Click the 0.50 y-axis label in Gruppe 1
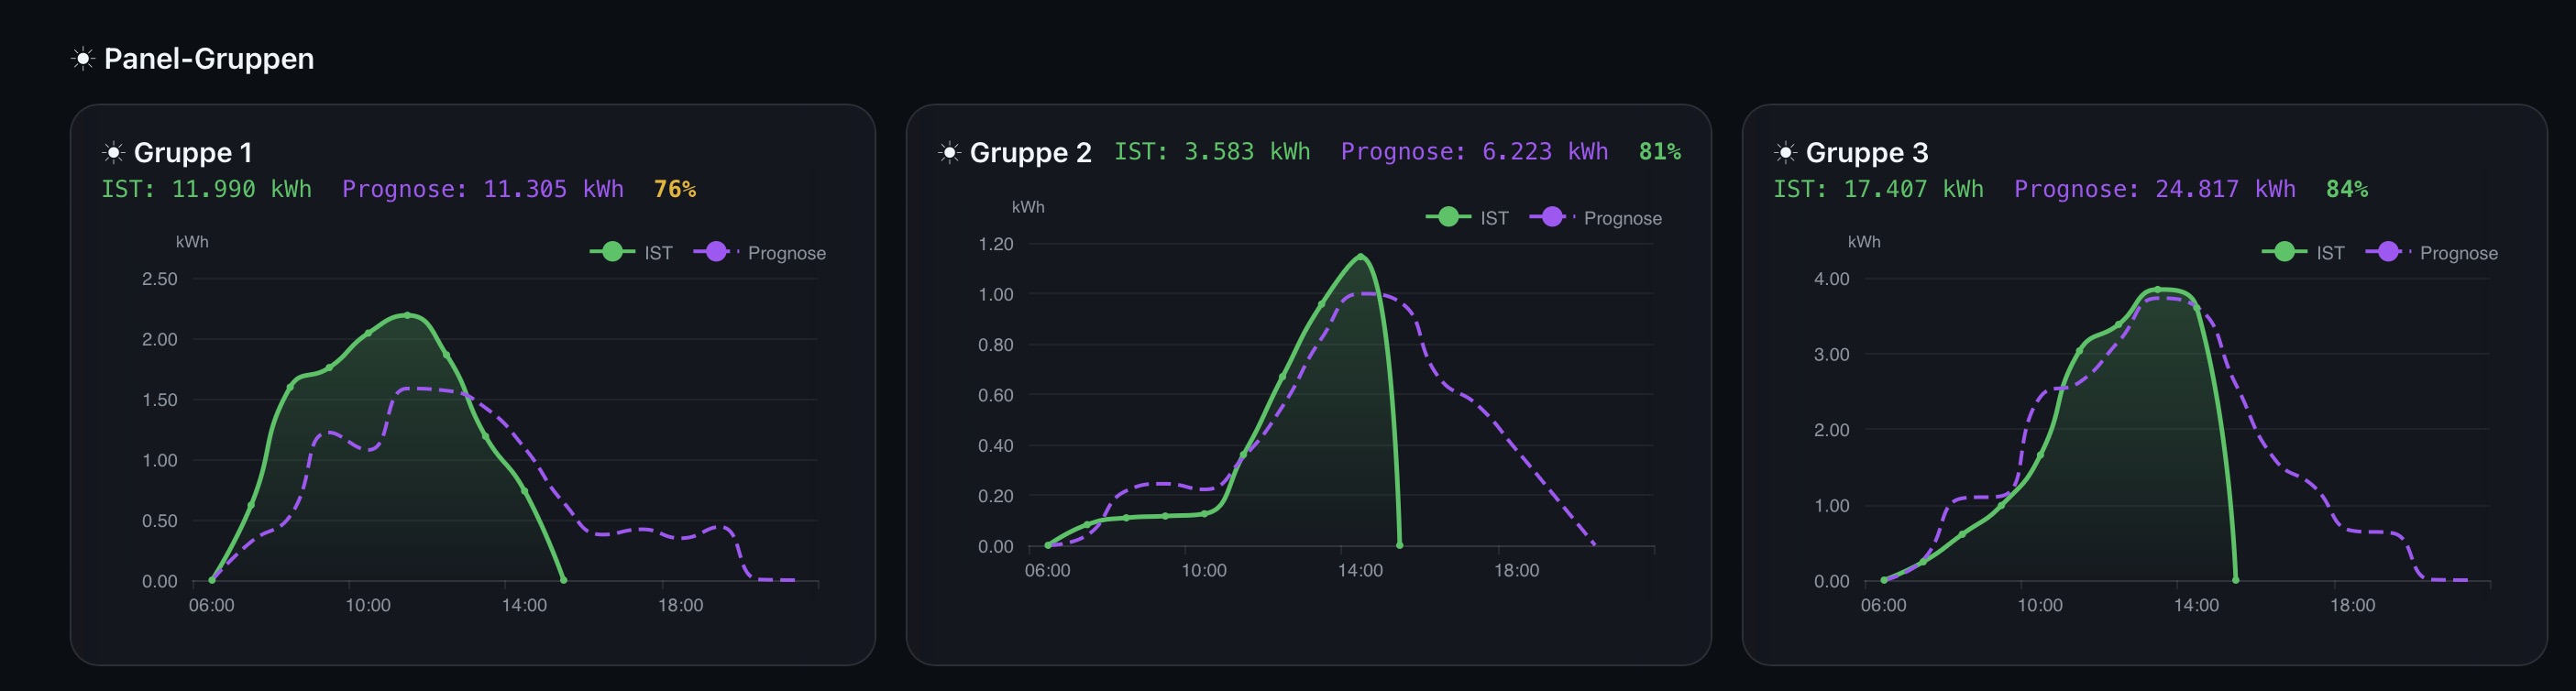Viewport: 2576px width, 691px height. [x=160, y=521]
